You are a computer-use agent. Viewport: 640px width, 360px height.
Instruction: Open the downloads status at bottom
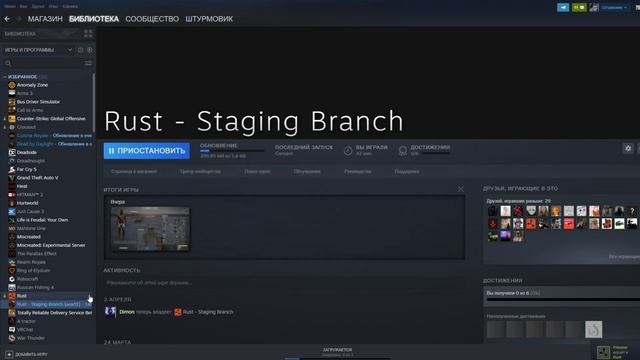(337, 352)
